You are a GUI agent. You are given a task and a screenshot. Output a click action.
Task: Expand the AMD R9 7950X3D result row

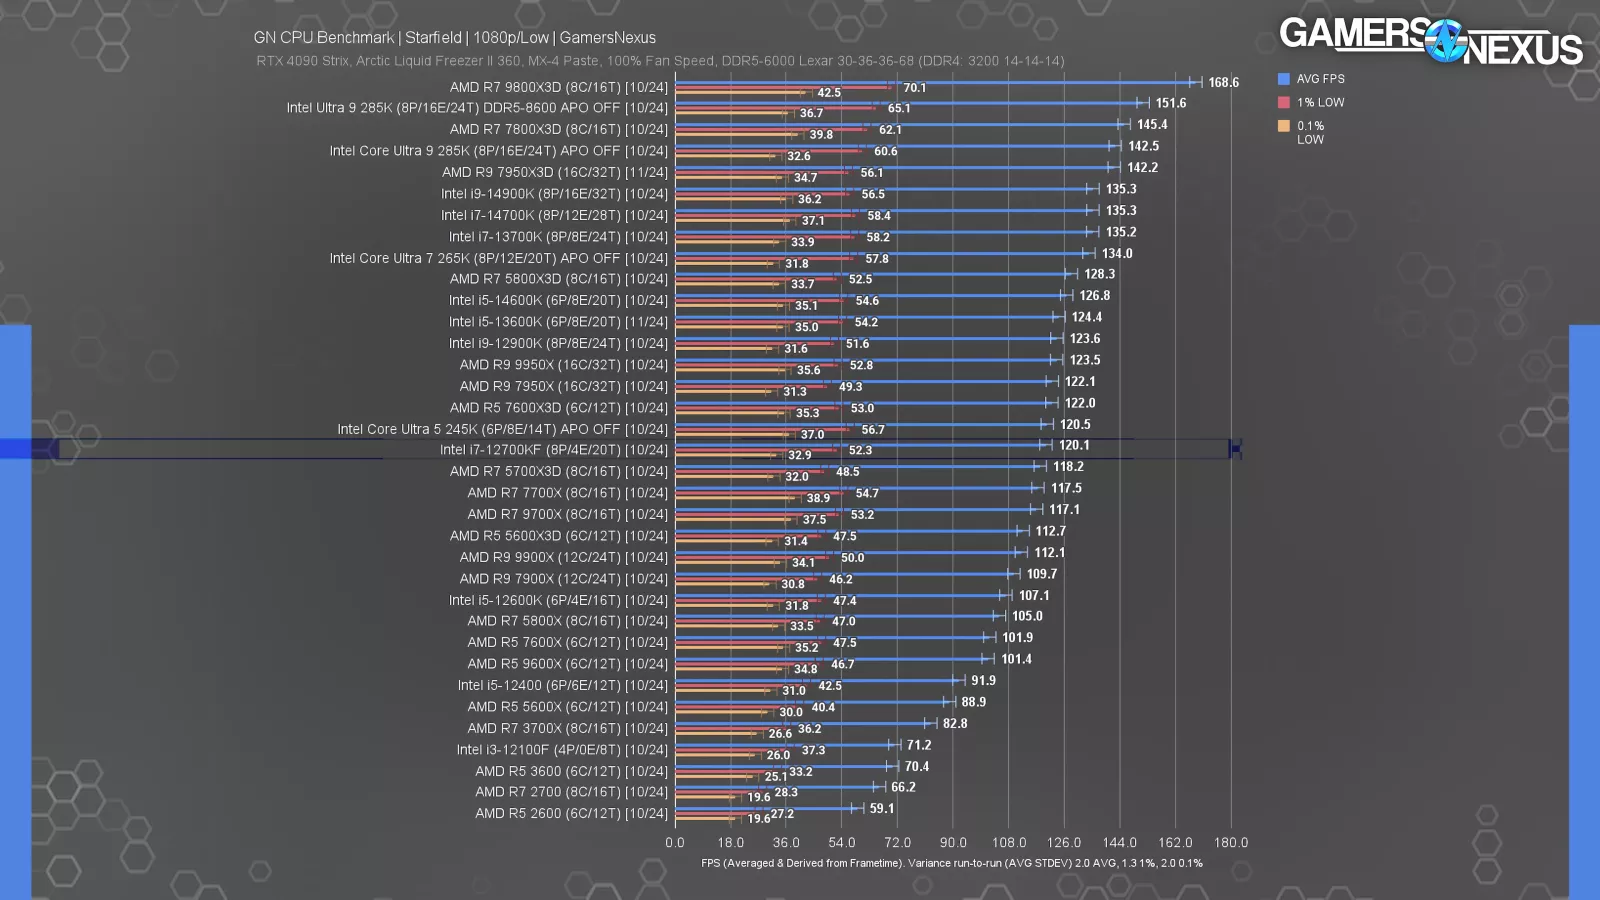pos(556,171)
